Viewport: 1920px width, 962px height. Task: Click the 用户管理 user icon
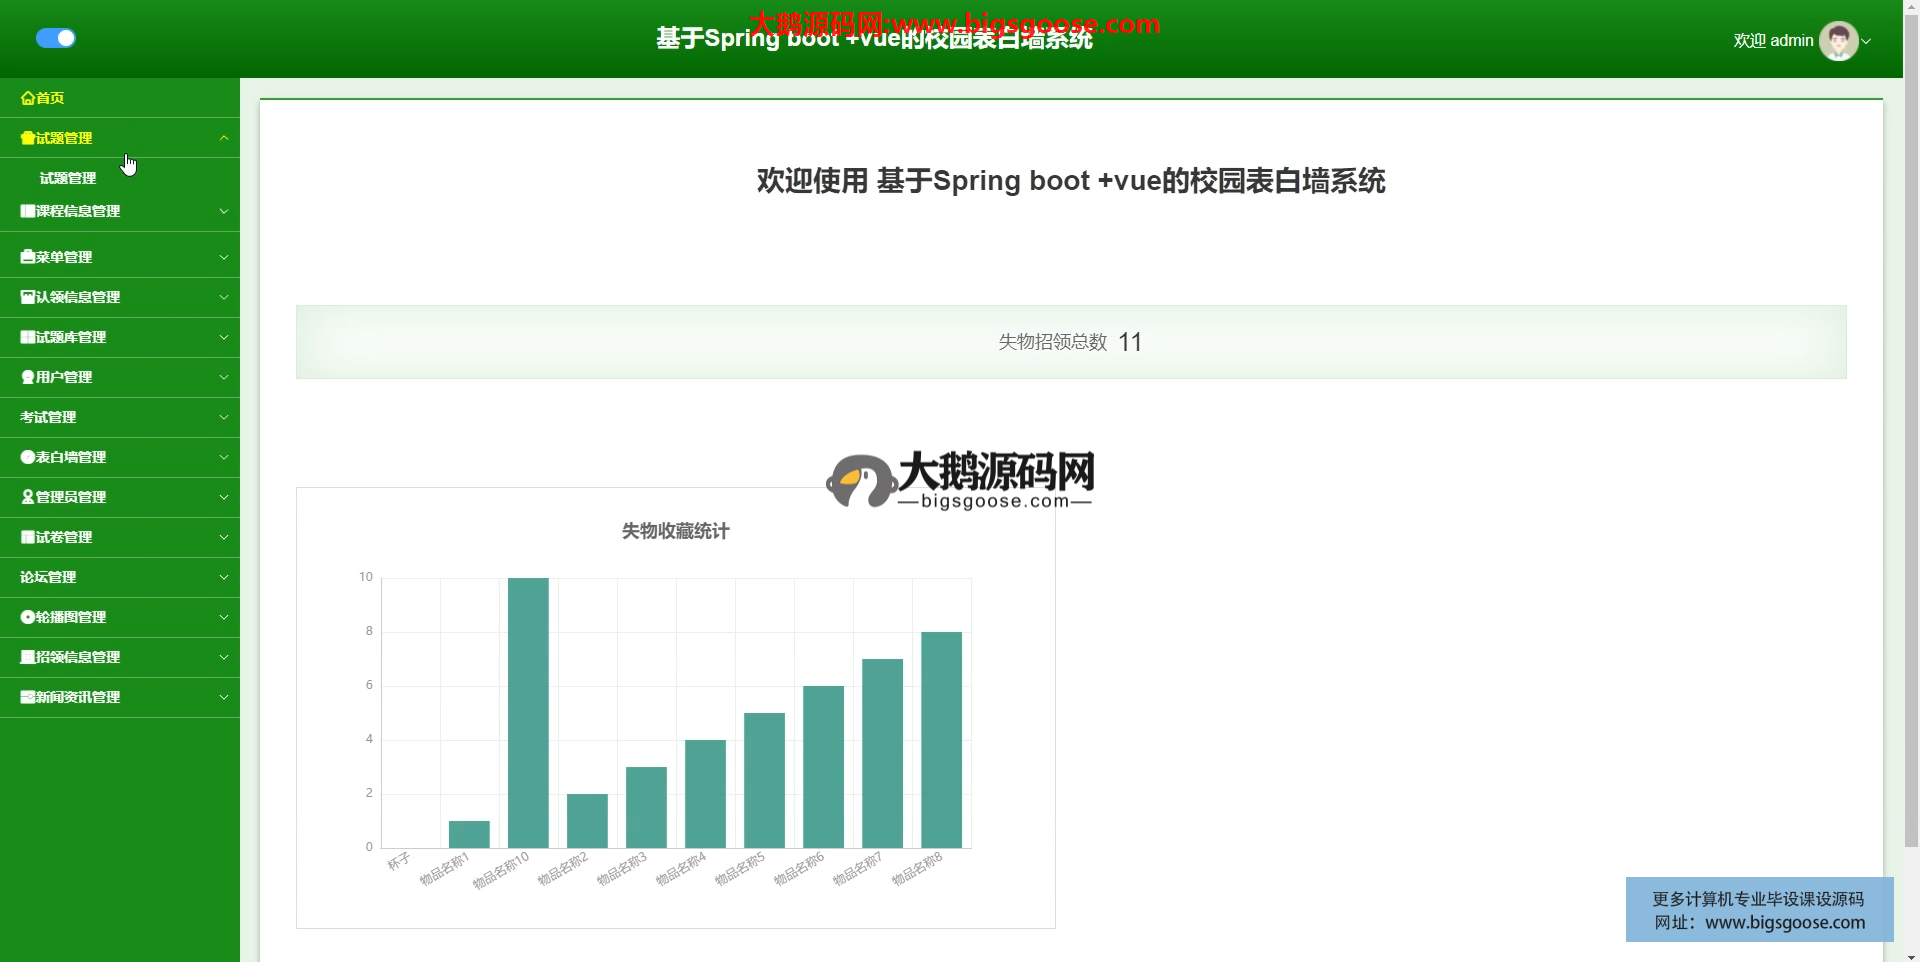tap(28, 377)
